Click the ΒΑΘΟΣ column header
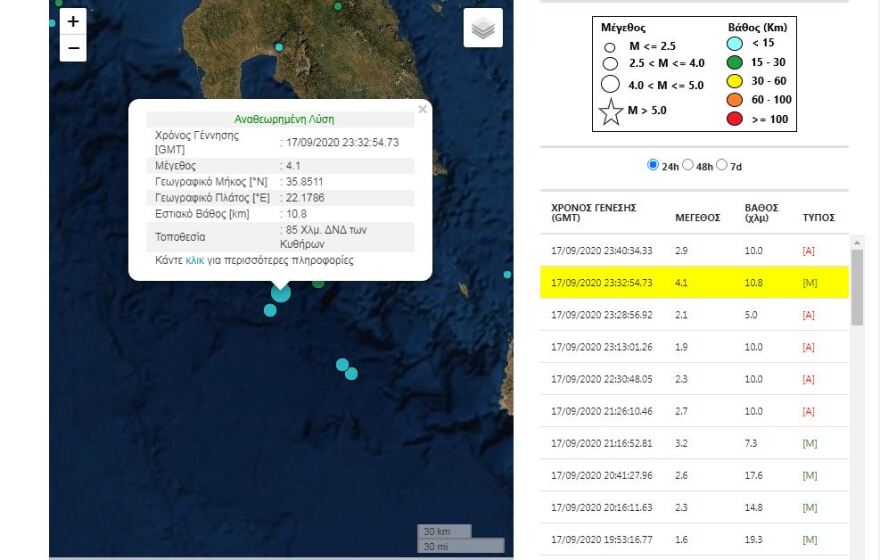This screenshot has height=560, width=880. pyautogui.click(x=762, y=212)
